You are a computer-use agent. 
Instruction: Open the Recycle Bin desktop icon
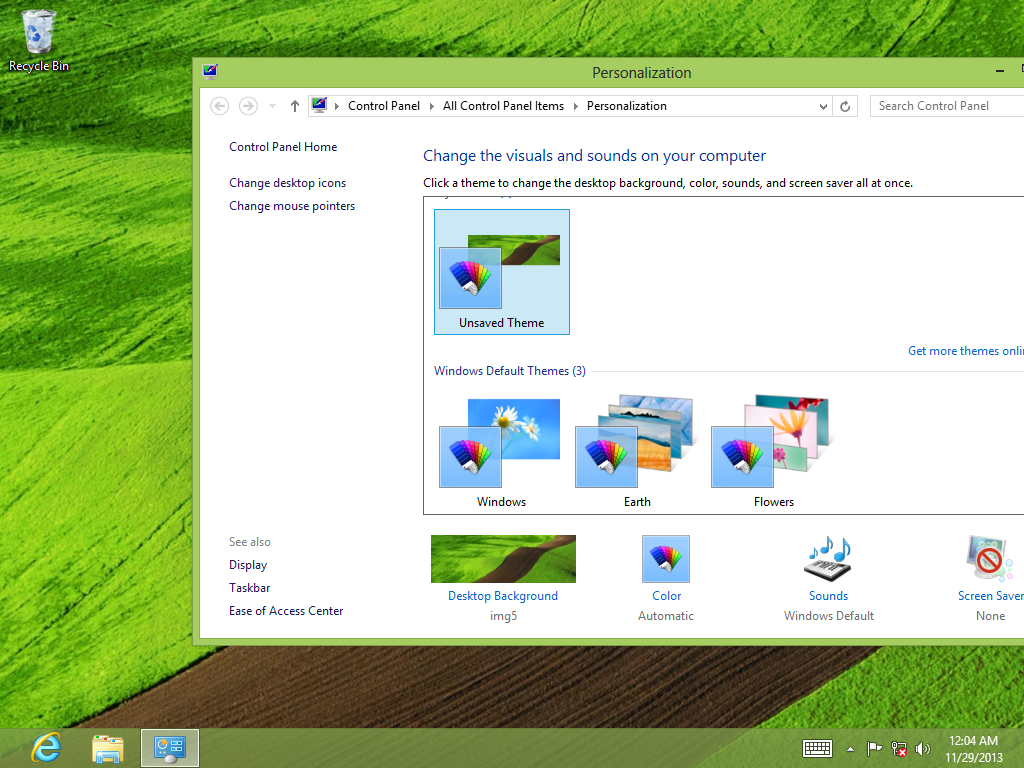tap(39, 40)
